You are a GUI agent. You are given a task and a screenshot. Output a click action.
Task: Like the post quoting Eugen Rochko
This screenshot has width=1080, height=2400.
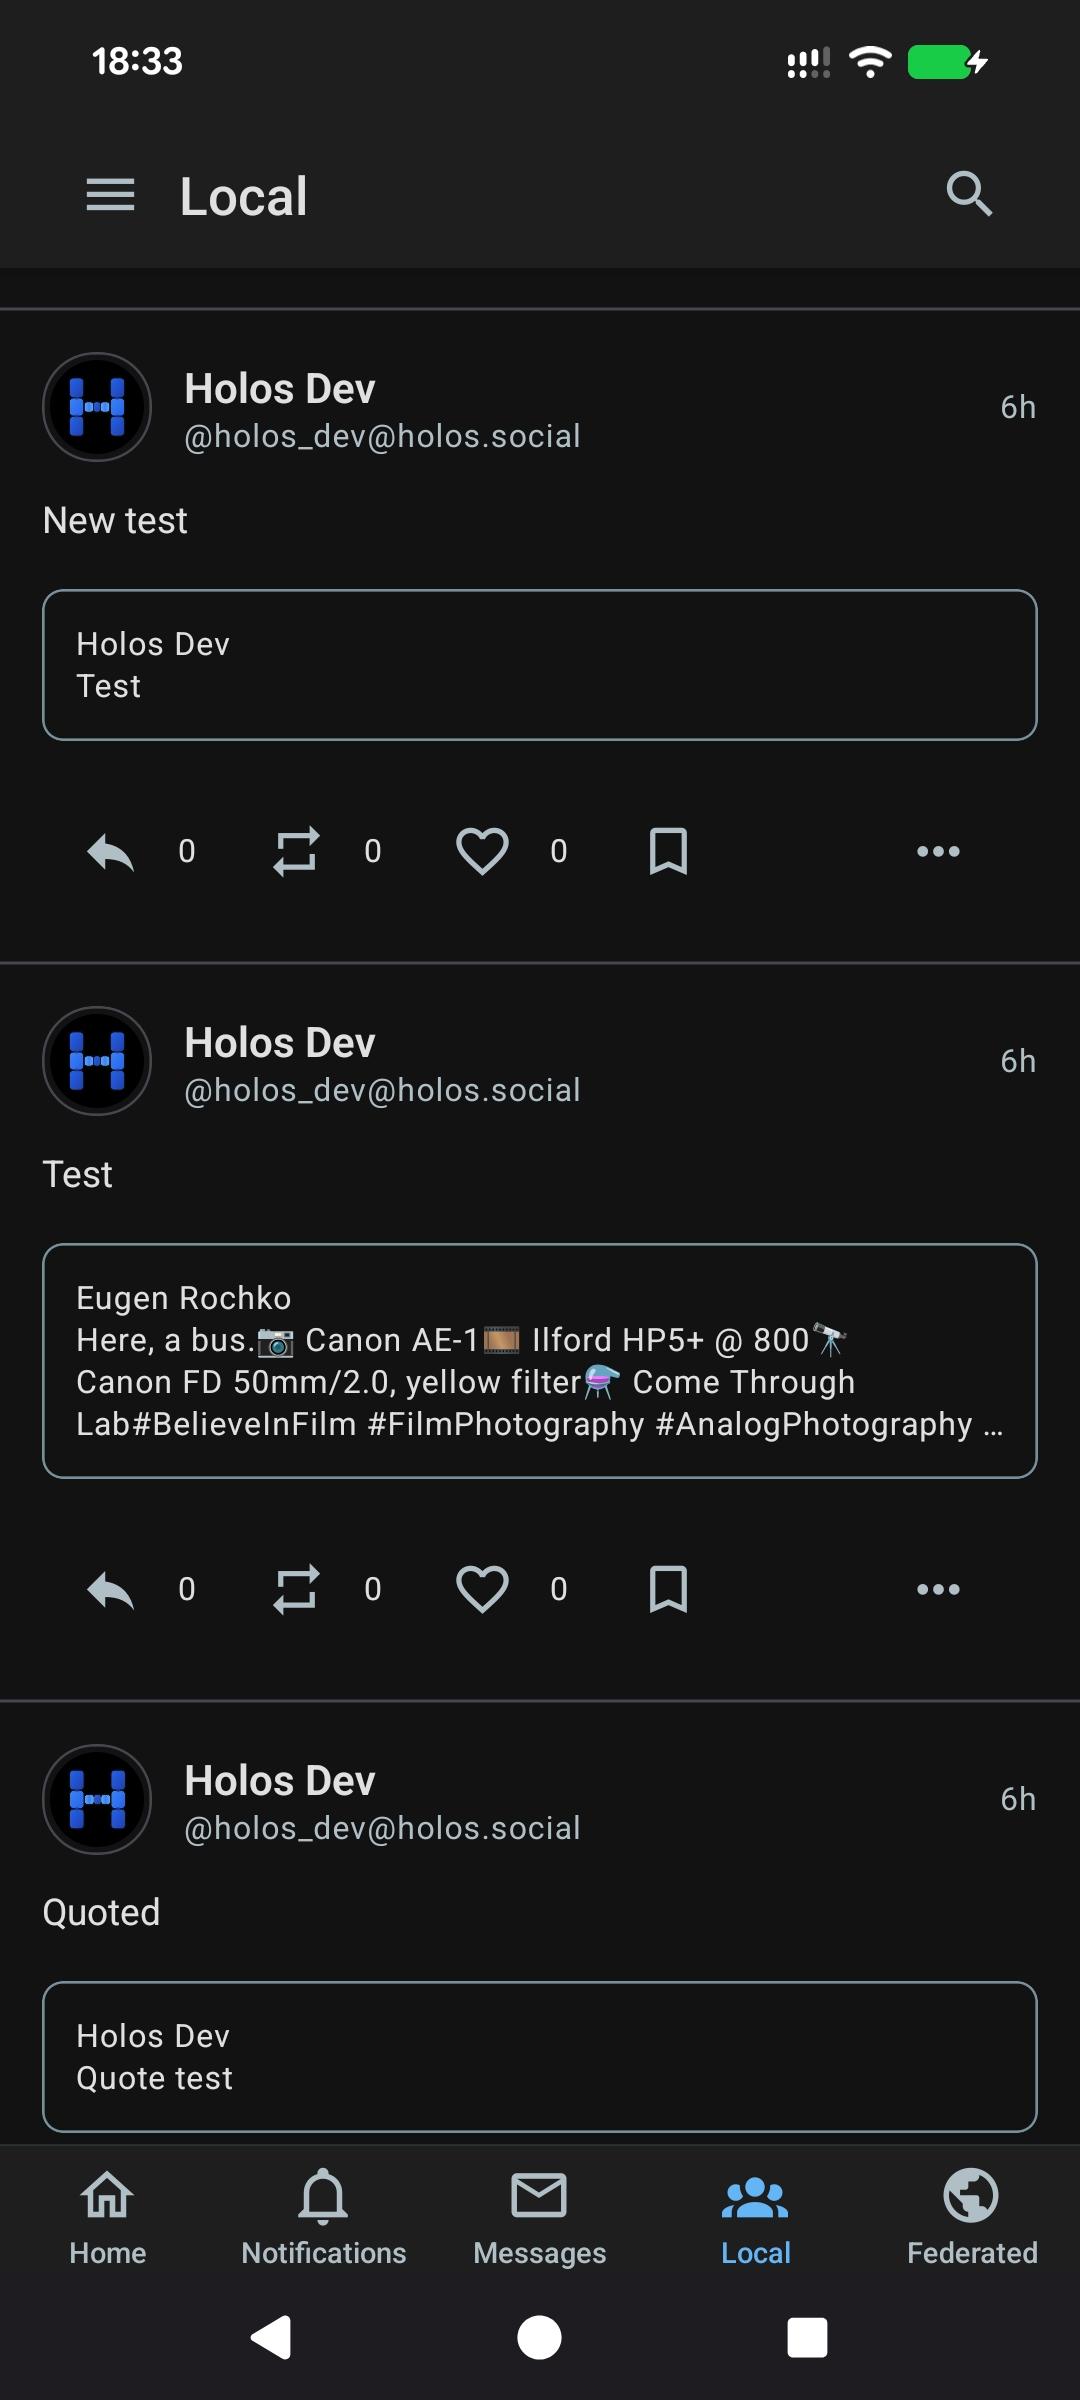tap(482, 1589)
